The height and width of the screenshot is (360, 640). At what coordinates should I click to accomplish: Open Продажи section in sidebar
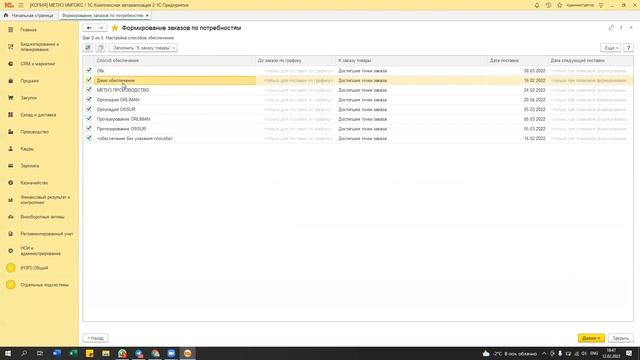[29, 81]
